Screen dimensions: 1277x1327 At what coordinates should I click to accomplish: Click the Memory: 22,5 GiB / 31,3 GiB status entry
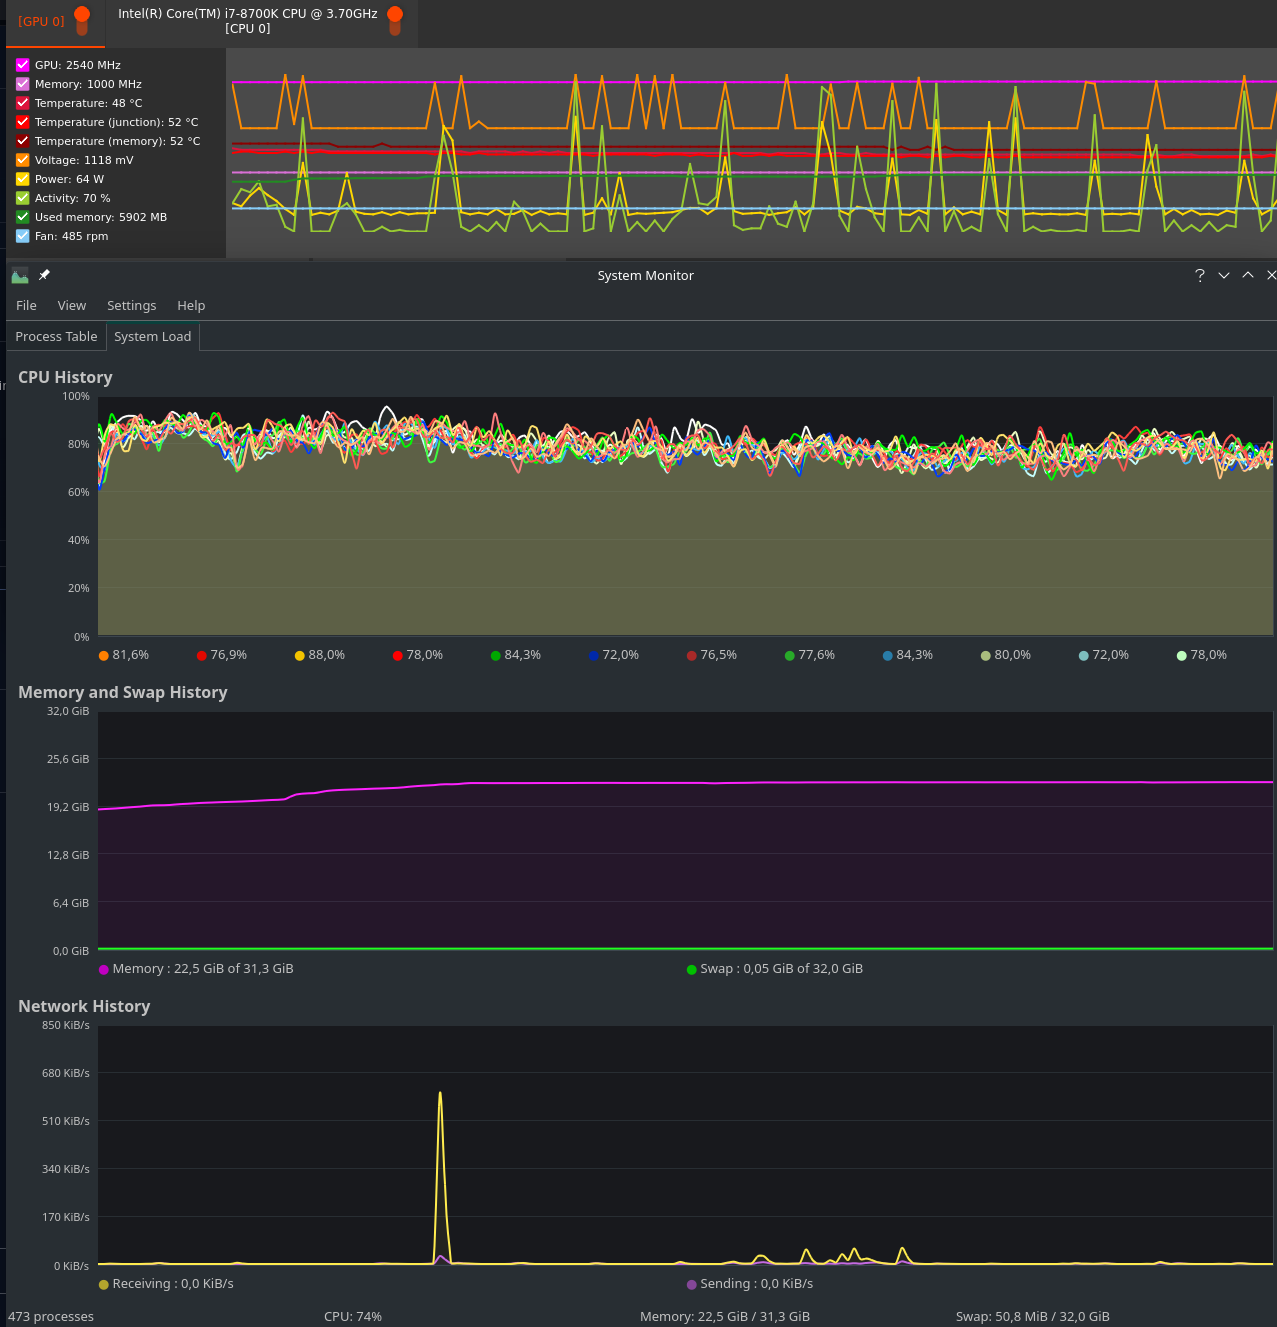[725, 1317]
